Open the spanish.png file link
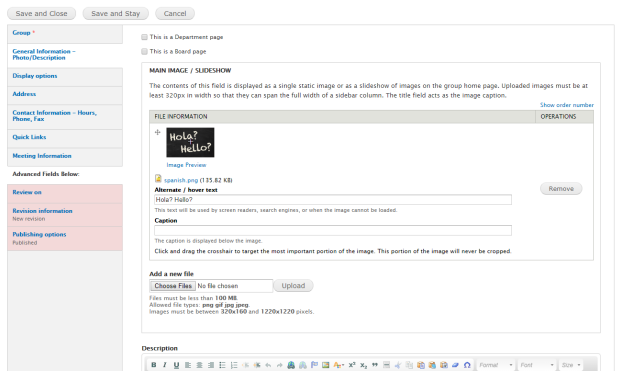 [x=181, y=180]
